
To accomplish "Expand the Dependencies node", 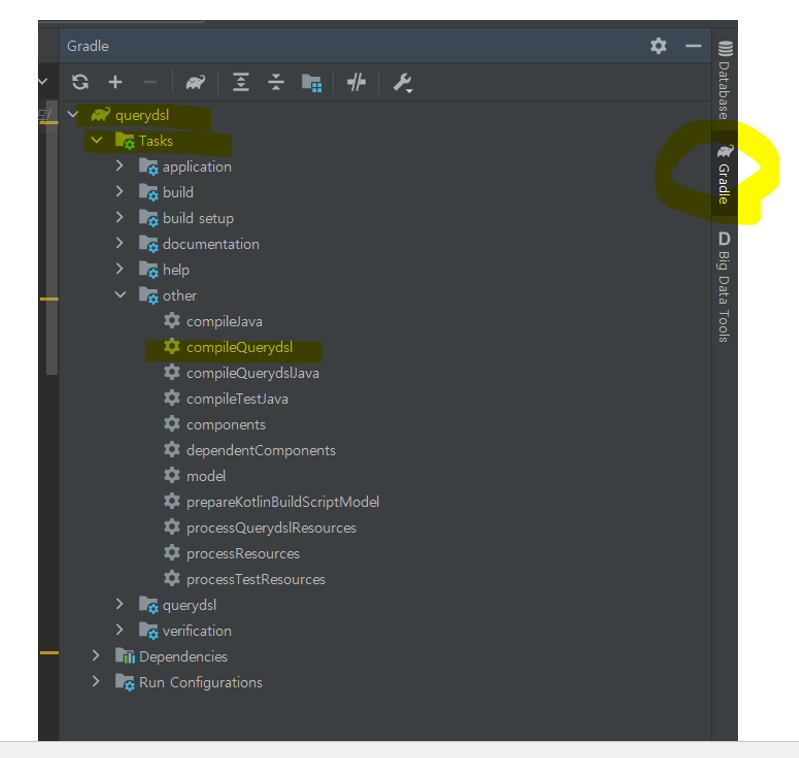I will [x=96, y=656].
